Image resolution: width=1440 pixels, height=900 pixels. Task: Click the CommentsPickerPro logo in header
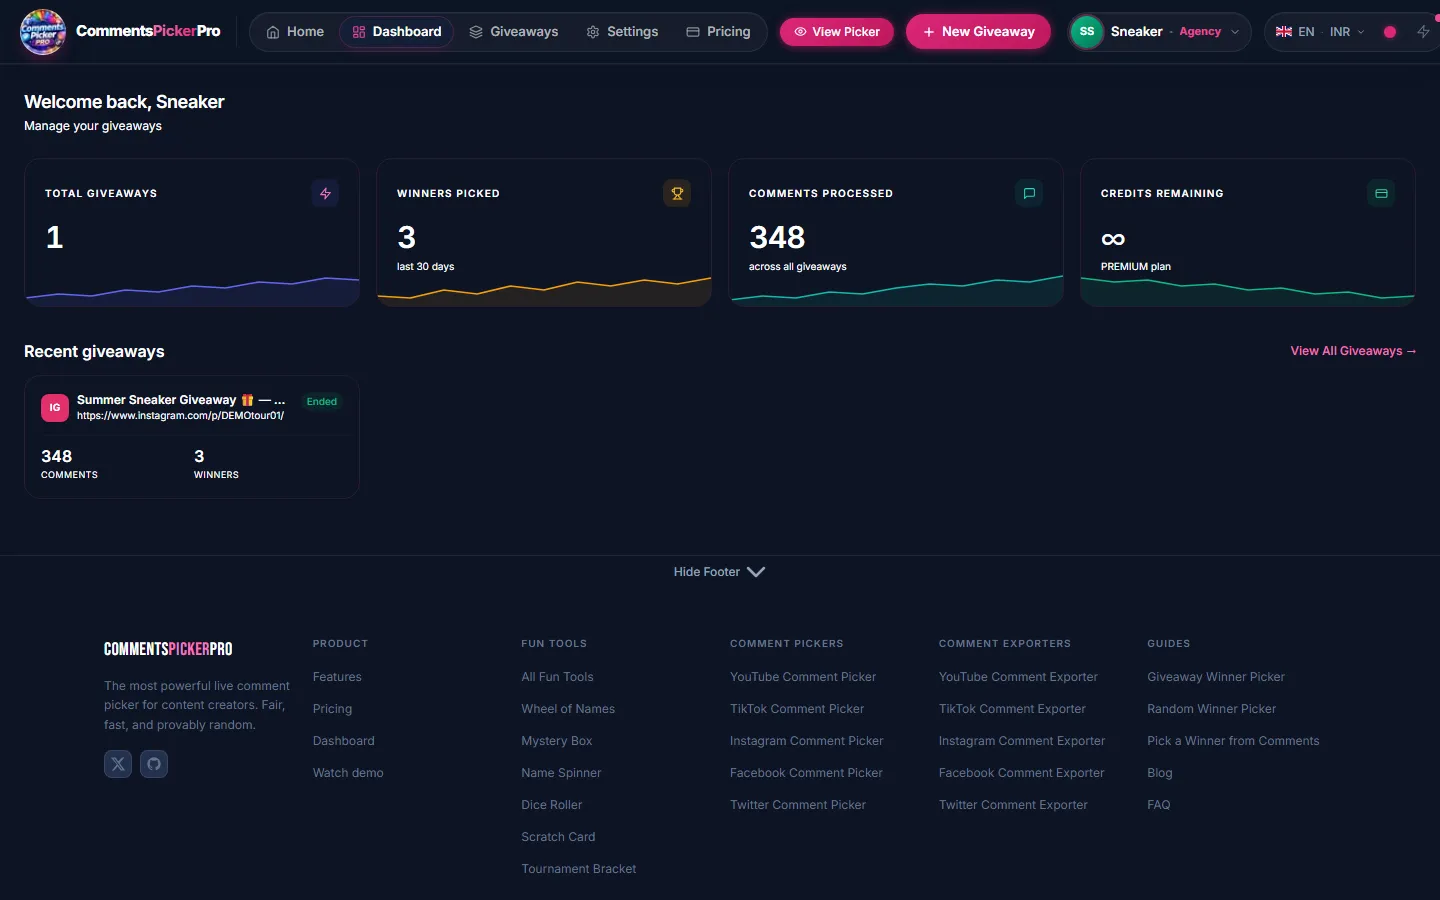coord(120,31)
